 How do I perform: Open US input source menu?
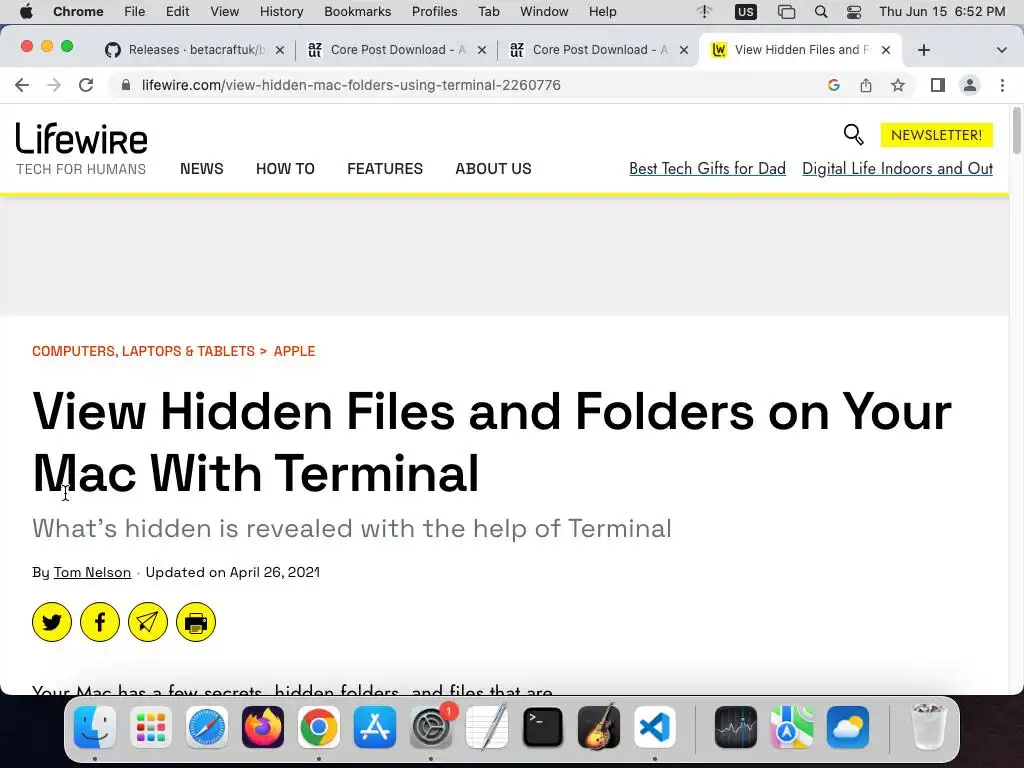[x=745, y=12]
